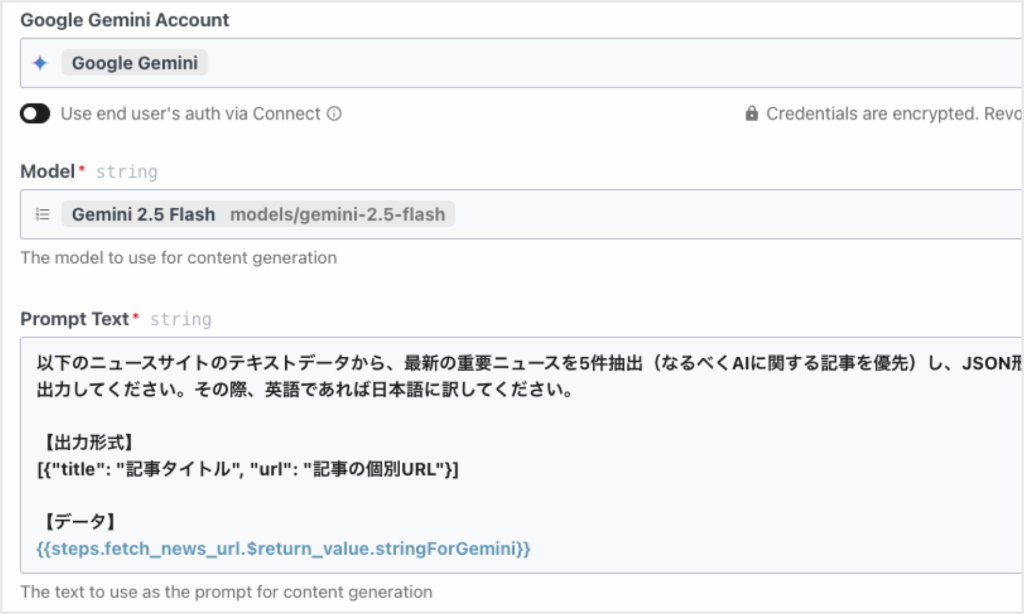Click the "Google Gemini Account" heading
Viewport: 1024px width, 614px height.
pos(125,20)
